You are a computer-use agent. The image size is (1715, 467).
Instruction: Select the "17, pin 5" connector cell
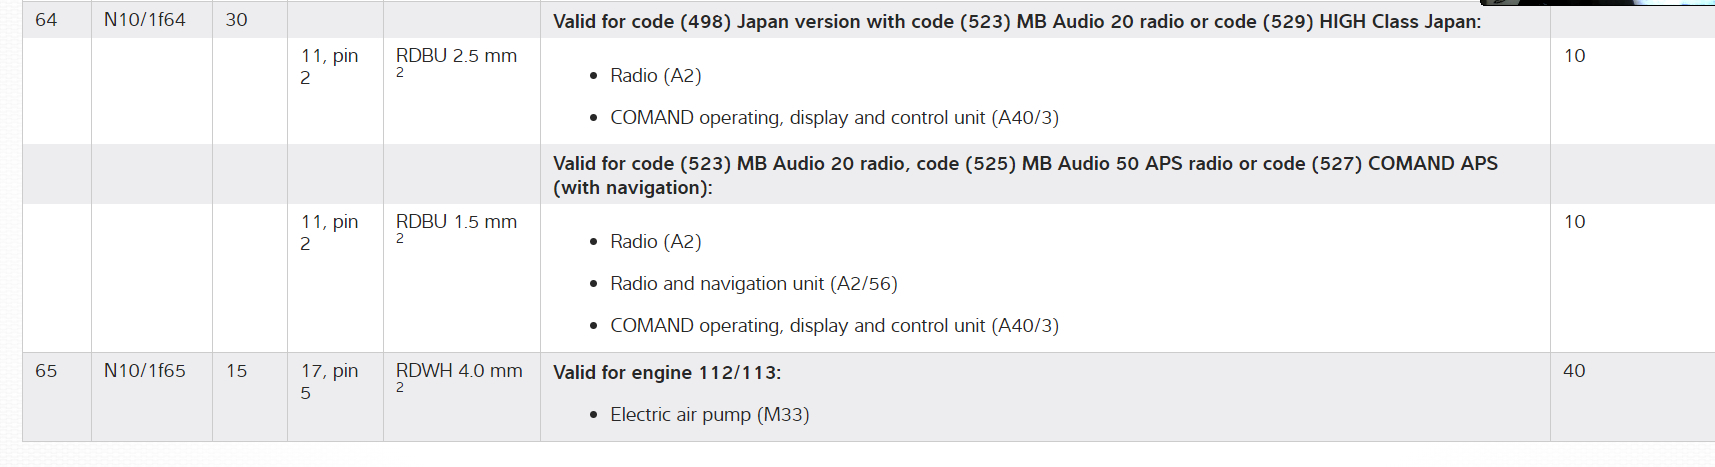pos(329,381)
